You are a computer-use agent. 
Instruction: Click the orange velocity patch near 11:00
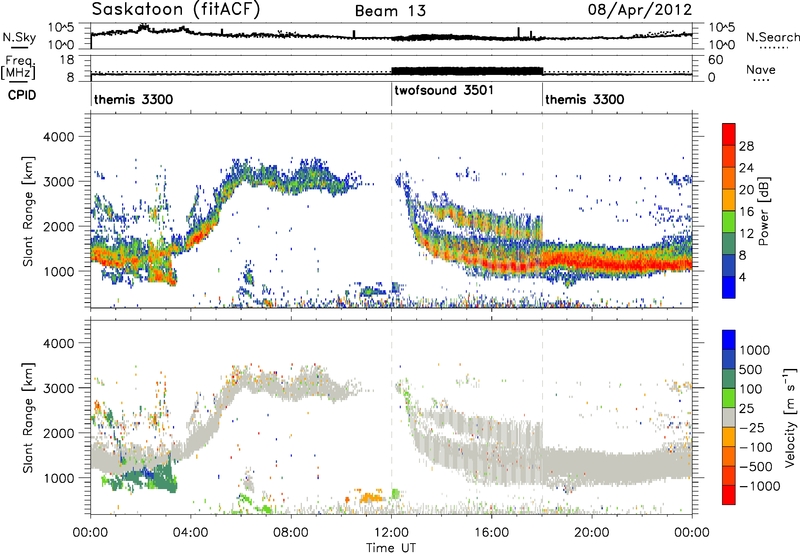pyautogui.click(x=371, y=496)
